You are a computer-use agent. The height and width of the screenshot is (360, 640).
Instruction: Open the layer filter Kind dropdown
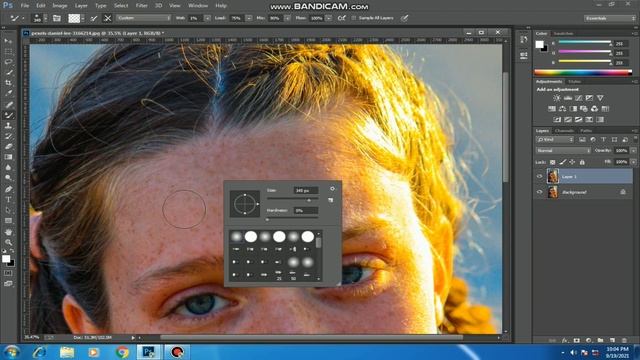coord(555,140)
